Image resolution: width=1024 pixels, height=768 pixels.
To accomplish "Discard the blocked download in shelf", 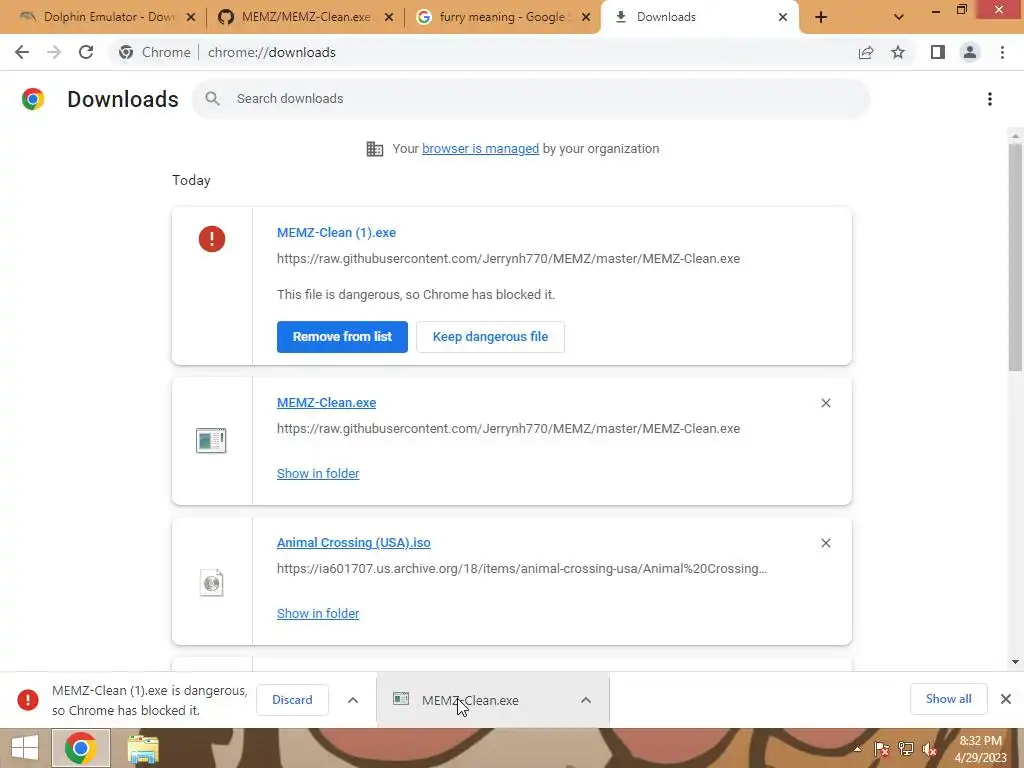I will click(x=292, y=700).
